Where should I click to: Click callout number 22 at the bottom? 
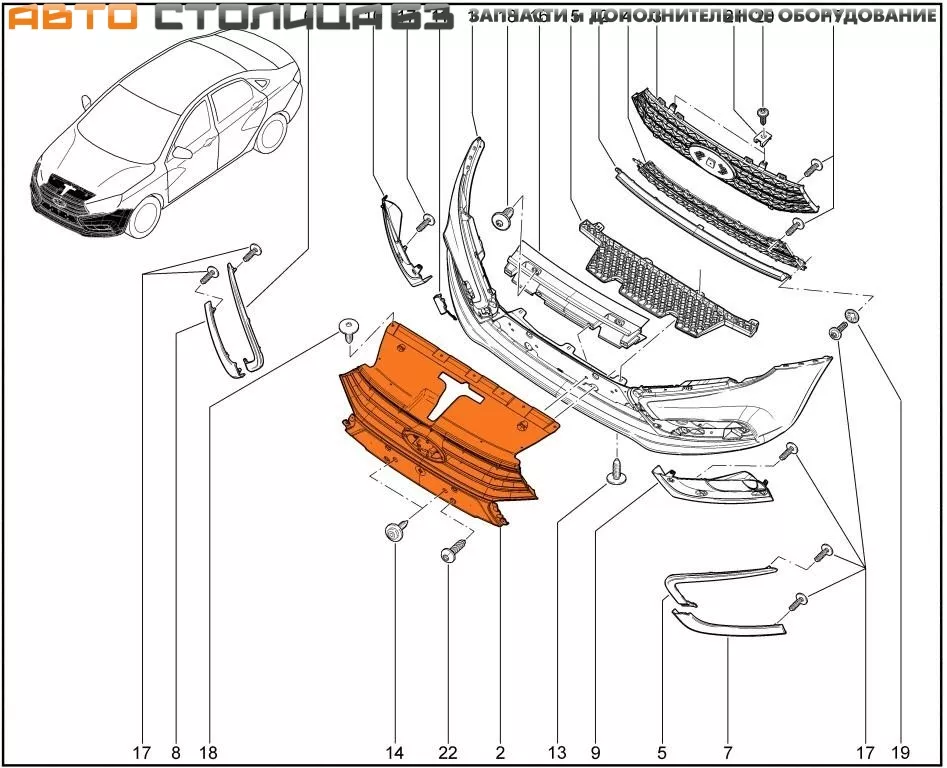tap(448, 752)
